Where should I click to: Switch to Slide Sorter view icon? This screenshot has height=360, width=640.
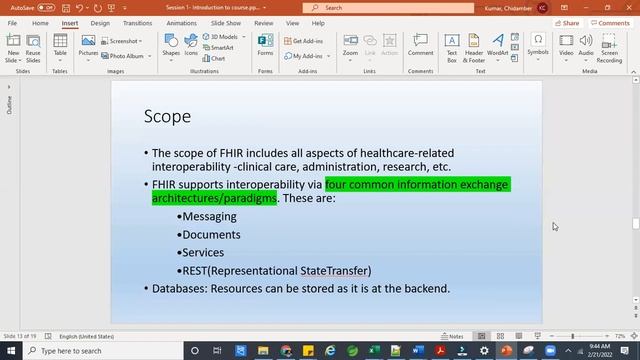500,336
